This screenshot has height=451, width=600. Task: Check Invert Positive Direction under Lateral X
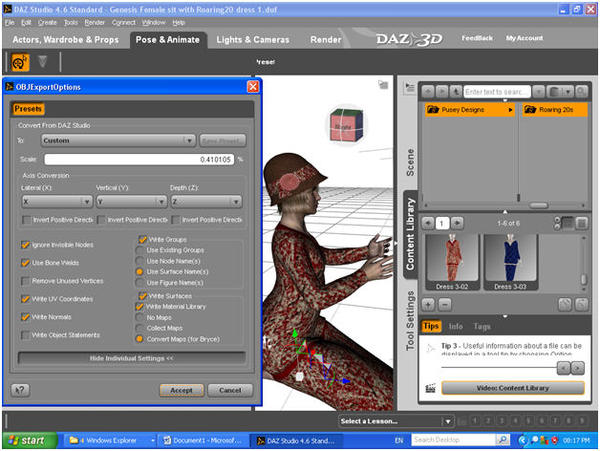click(26, 220)
